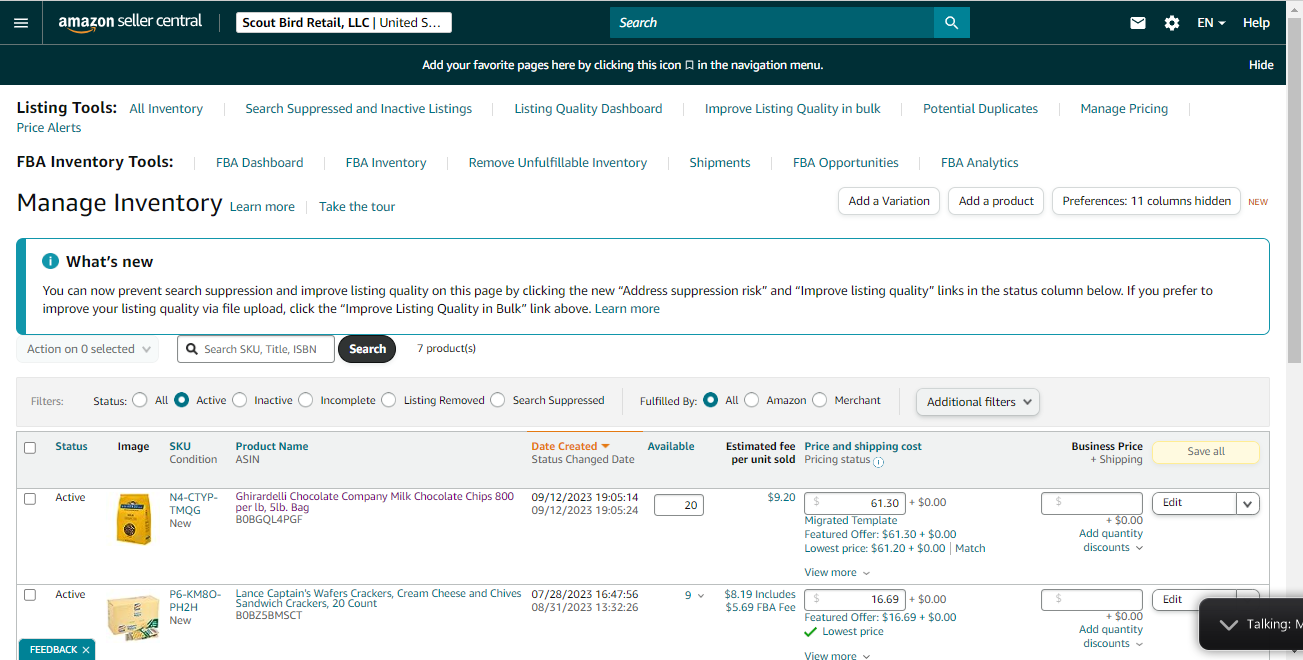This screenshot has width=1303, height=660.
Task: Open the Ghirardelli Chocolate Company product link
Action: click(x=375, y=502)
